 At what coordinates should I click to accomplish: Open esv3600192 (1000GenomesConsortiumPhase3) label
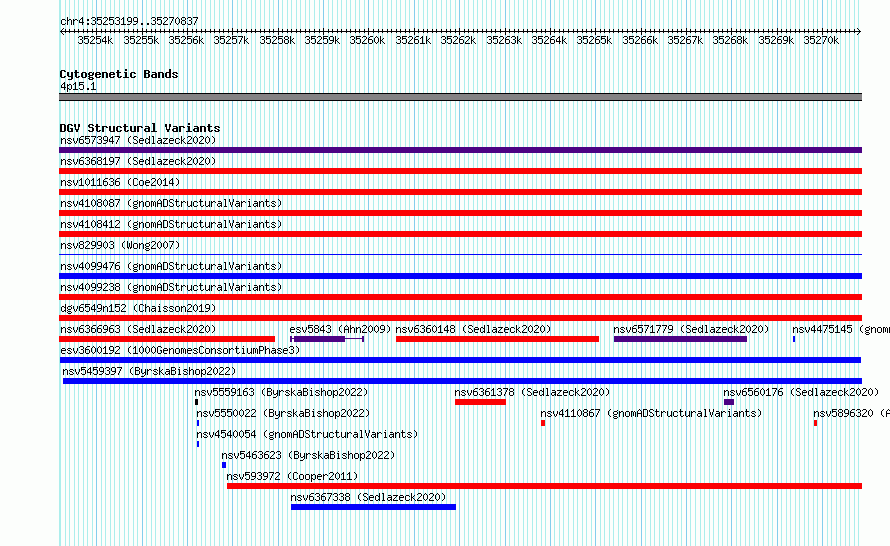click(180, 350)
